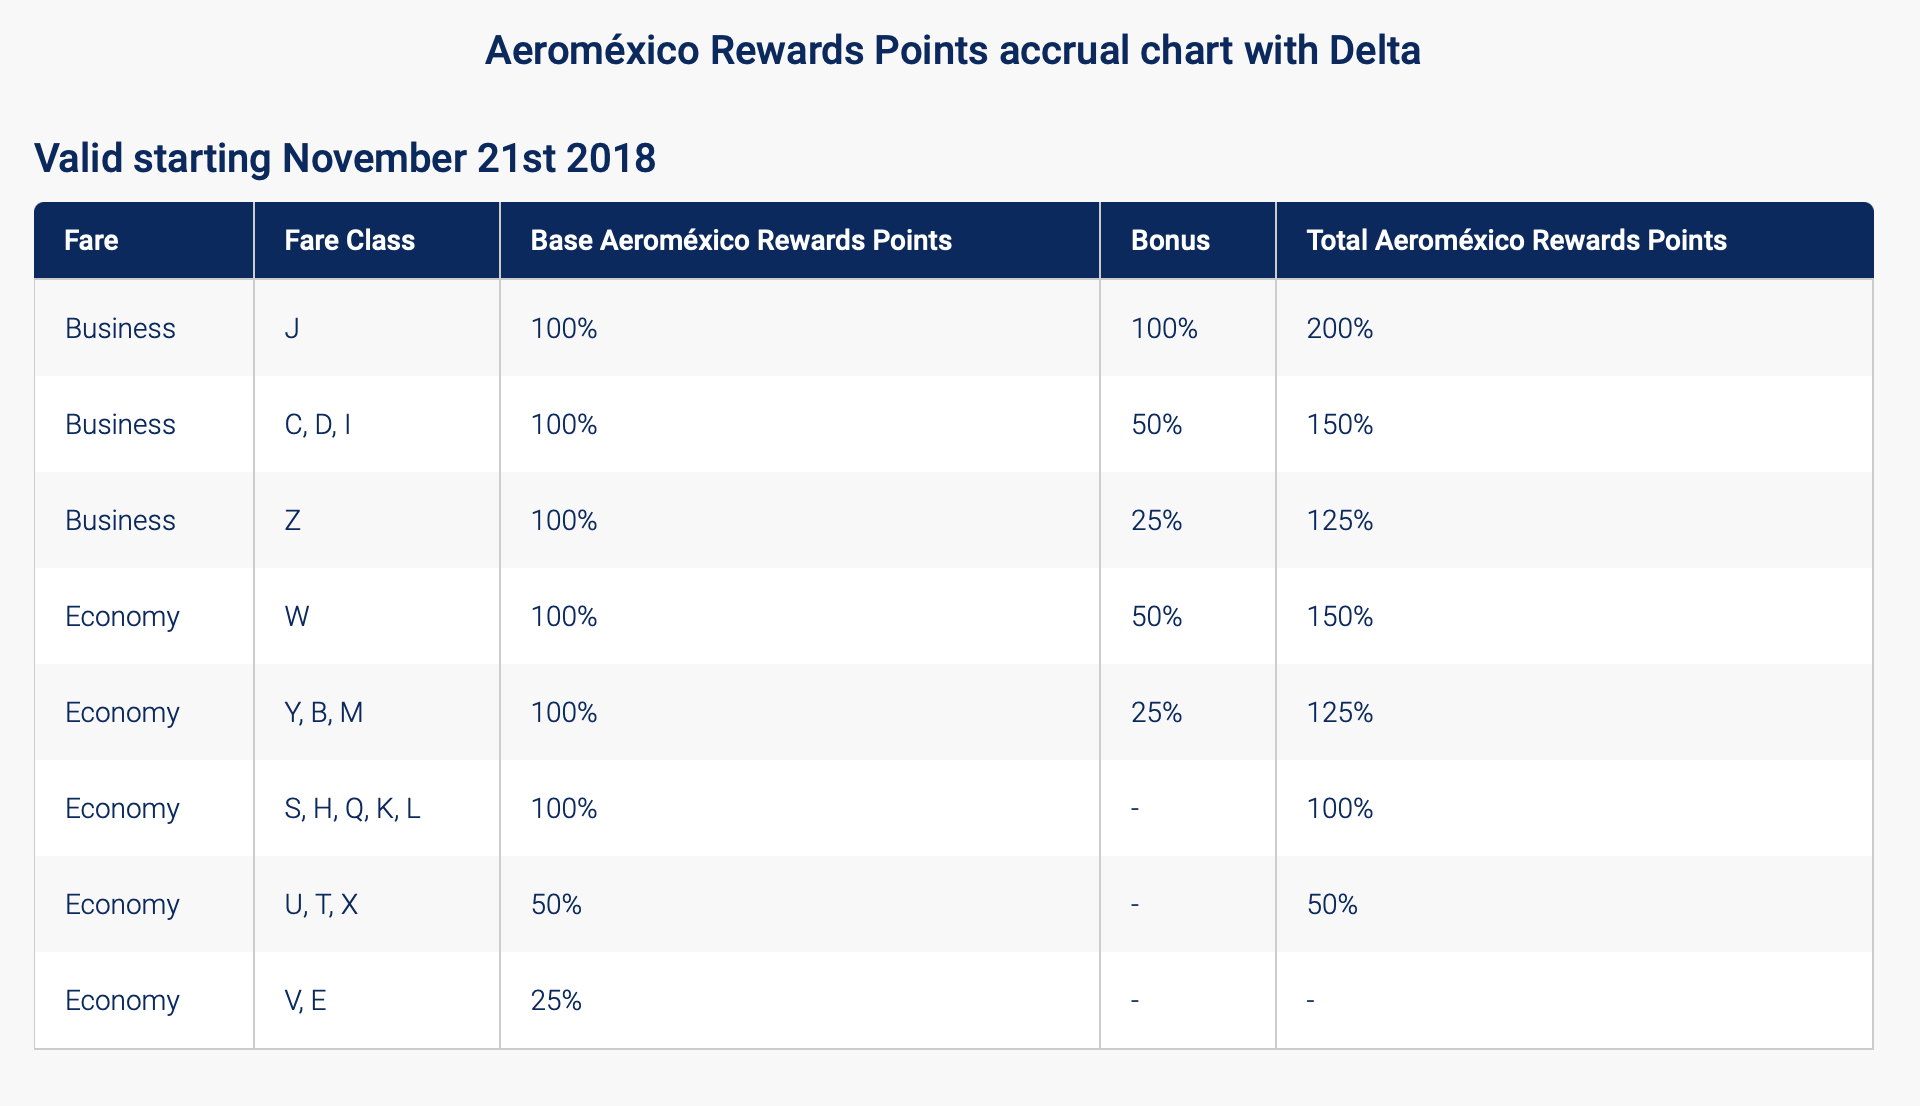Click the 200% total points cell
This screenshot has width=1920, height=1106.
1339,328
